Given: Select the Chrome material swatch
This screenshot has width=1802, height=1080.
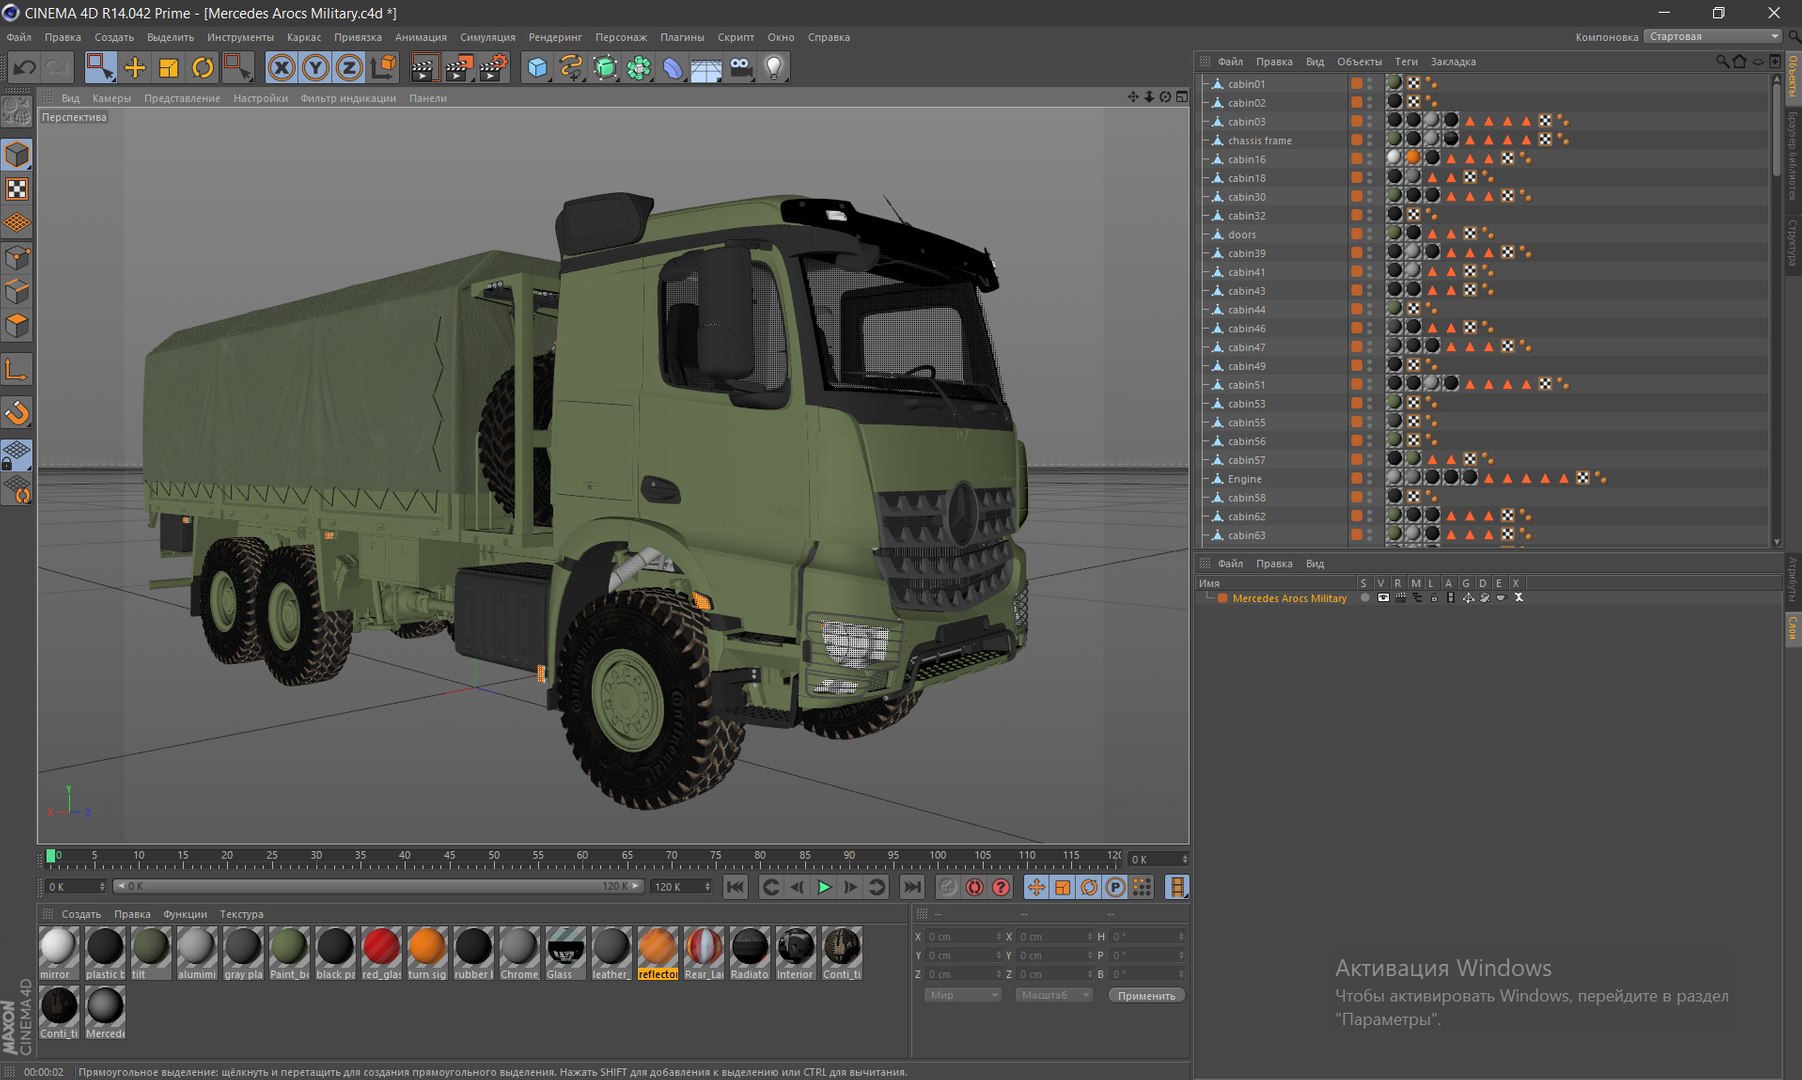Looking at the screenshot, I should (x=519, y=953).
